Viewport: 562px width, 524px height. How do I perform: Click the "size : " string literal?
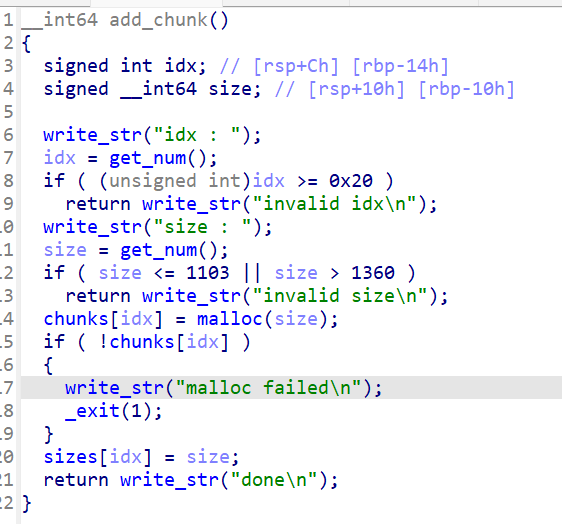(x=203, y=227)
